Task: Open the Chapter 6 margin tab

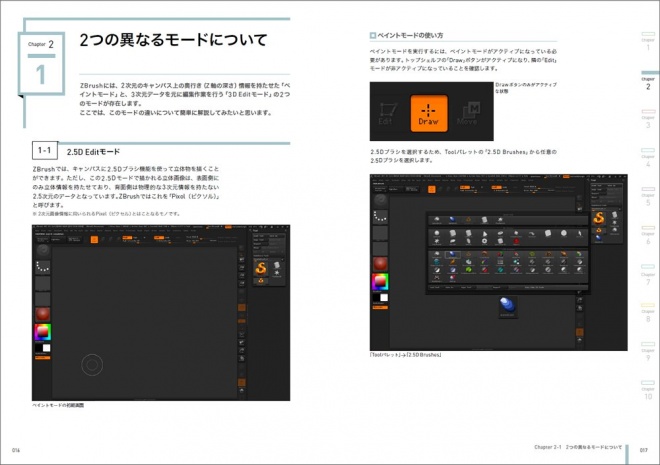Action: click(x=648, y=236)
